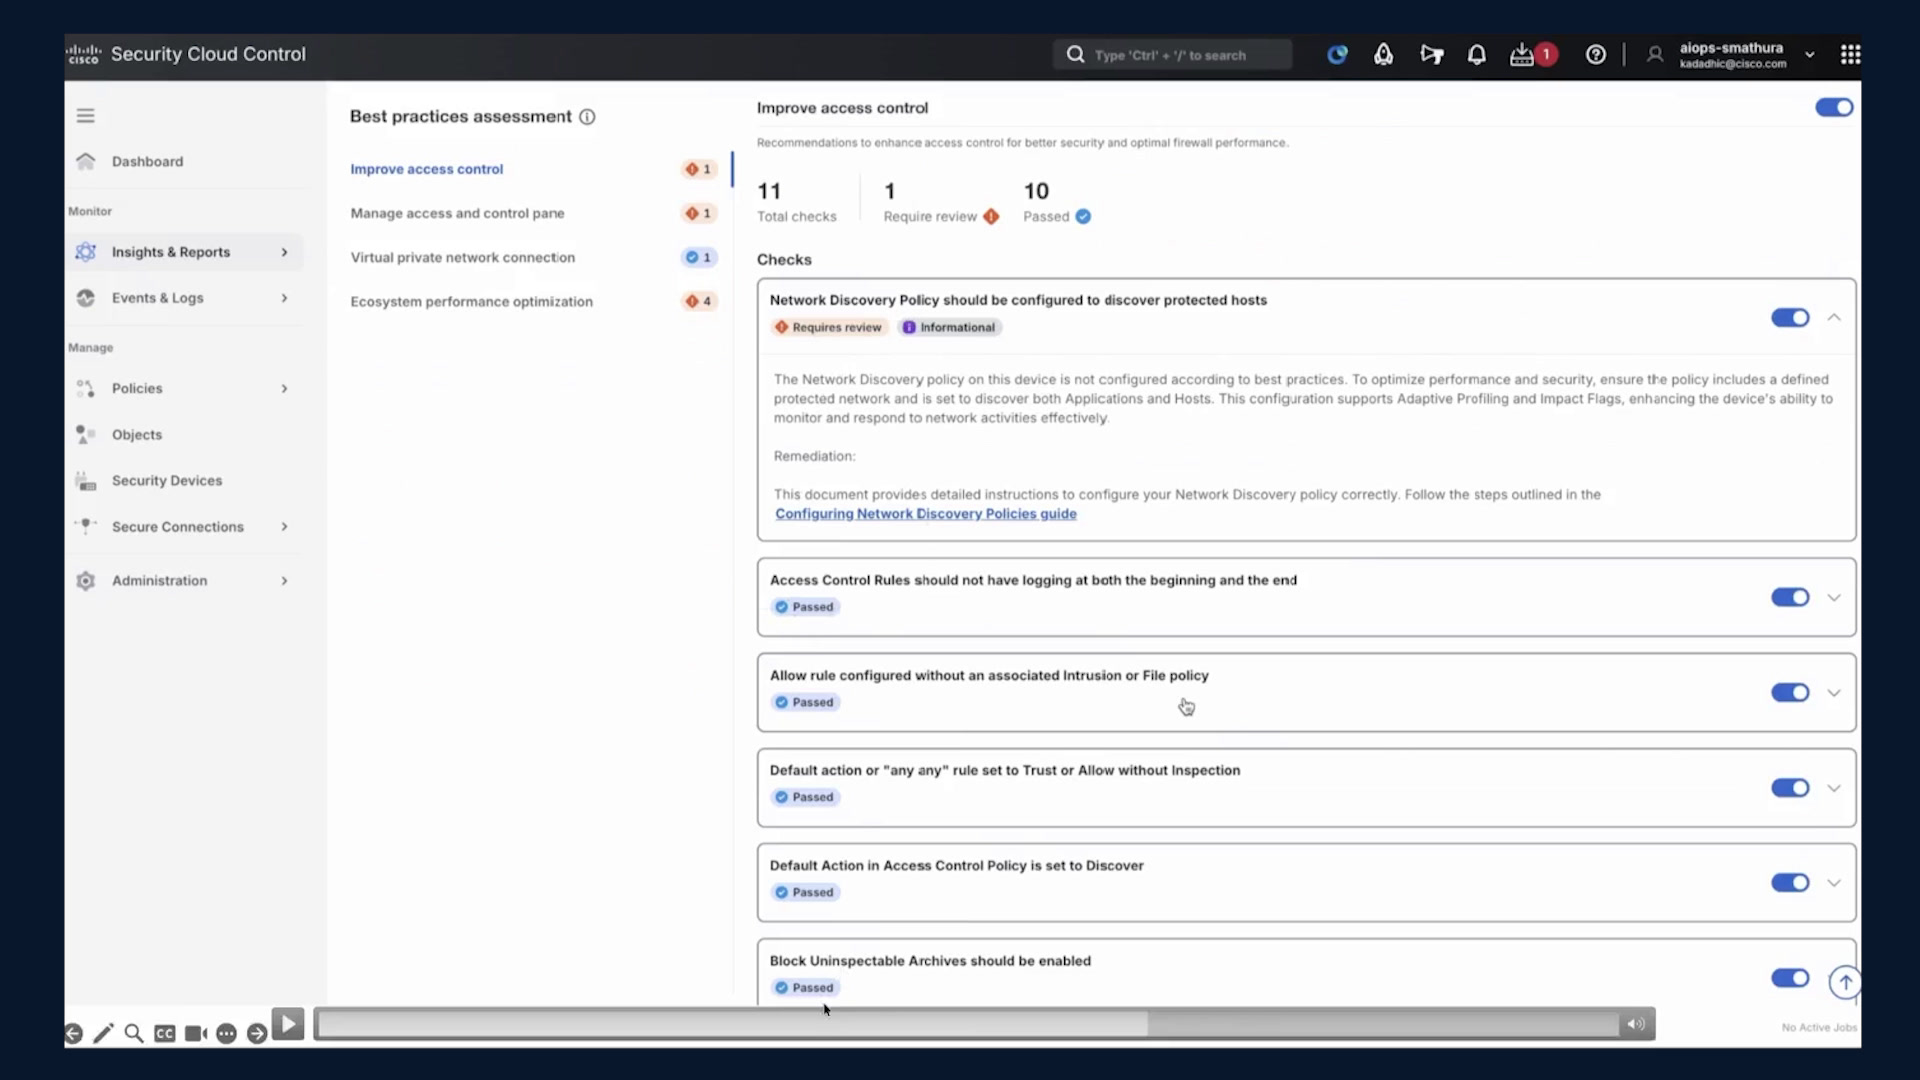Expand the Default action any any rule check
The image size is (1920, 1080).
1834,788
